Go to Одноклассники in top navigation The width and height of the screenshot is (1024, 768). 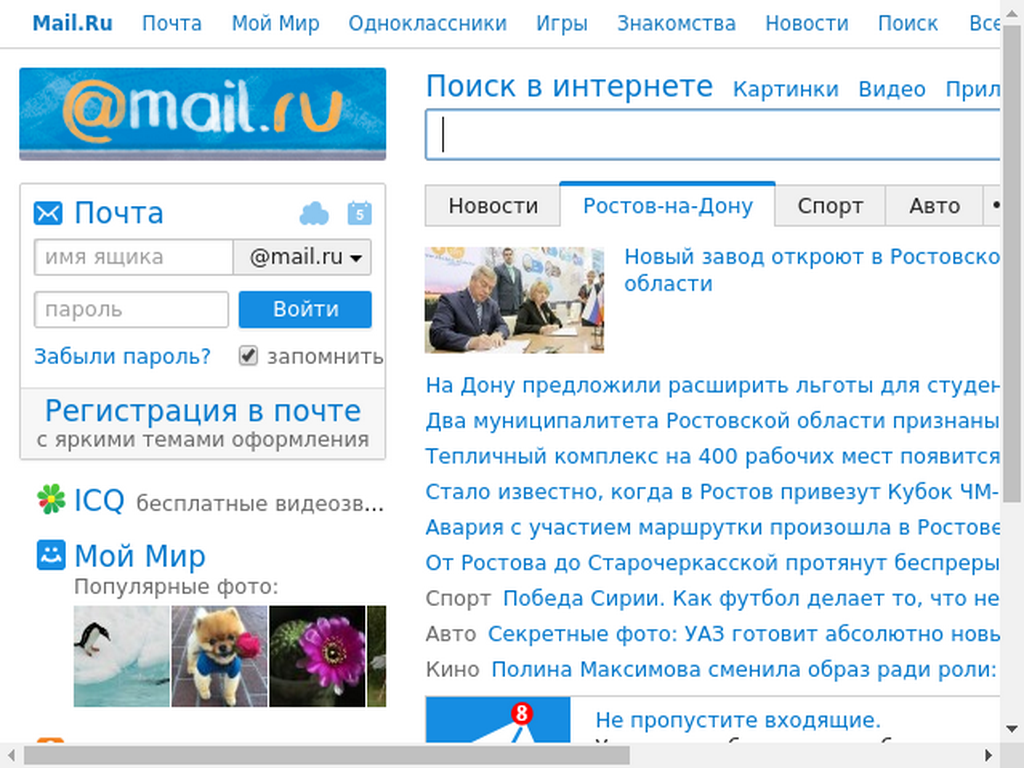(428, 24)
